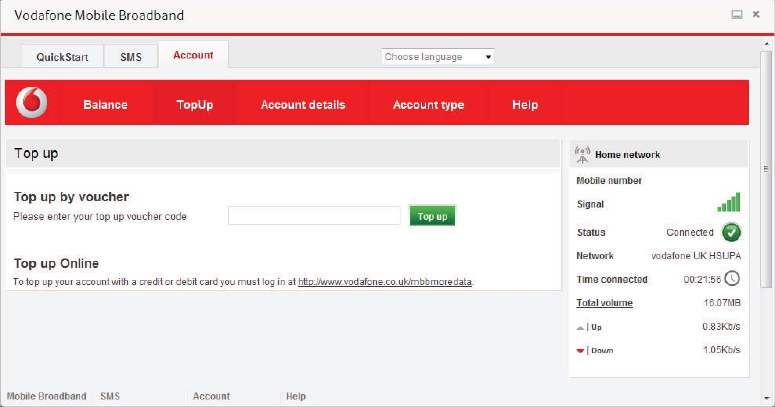
Task: Click the 'Top up by voucher' heading
Action: (x=71, y=197)
